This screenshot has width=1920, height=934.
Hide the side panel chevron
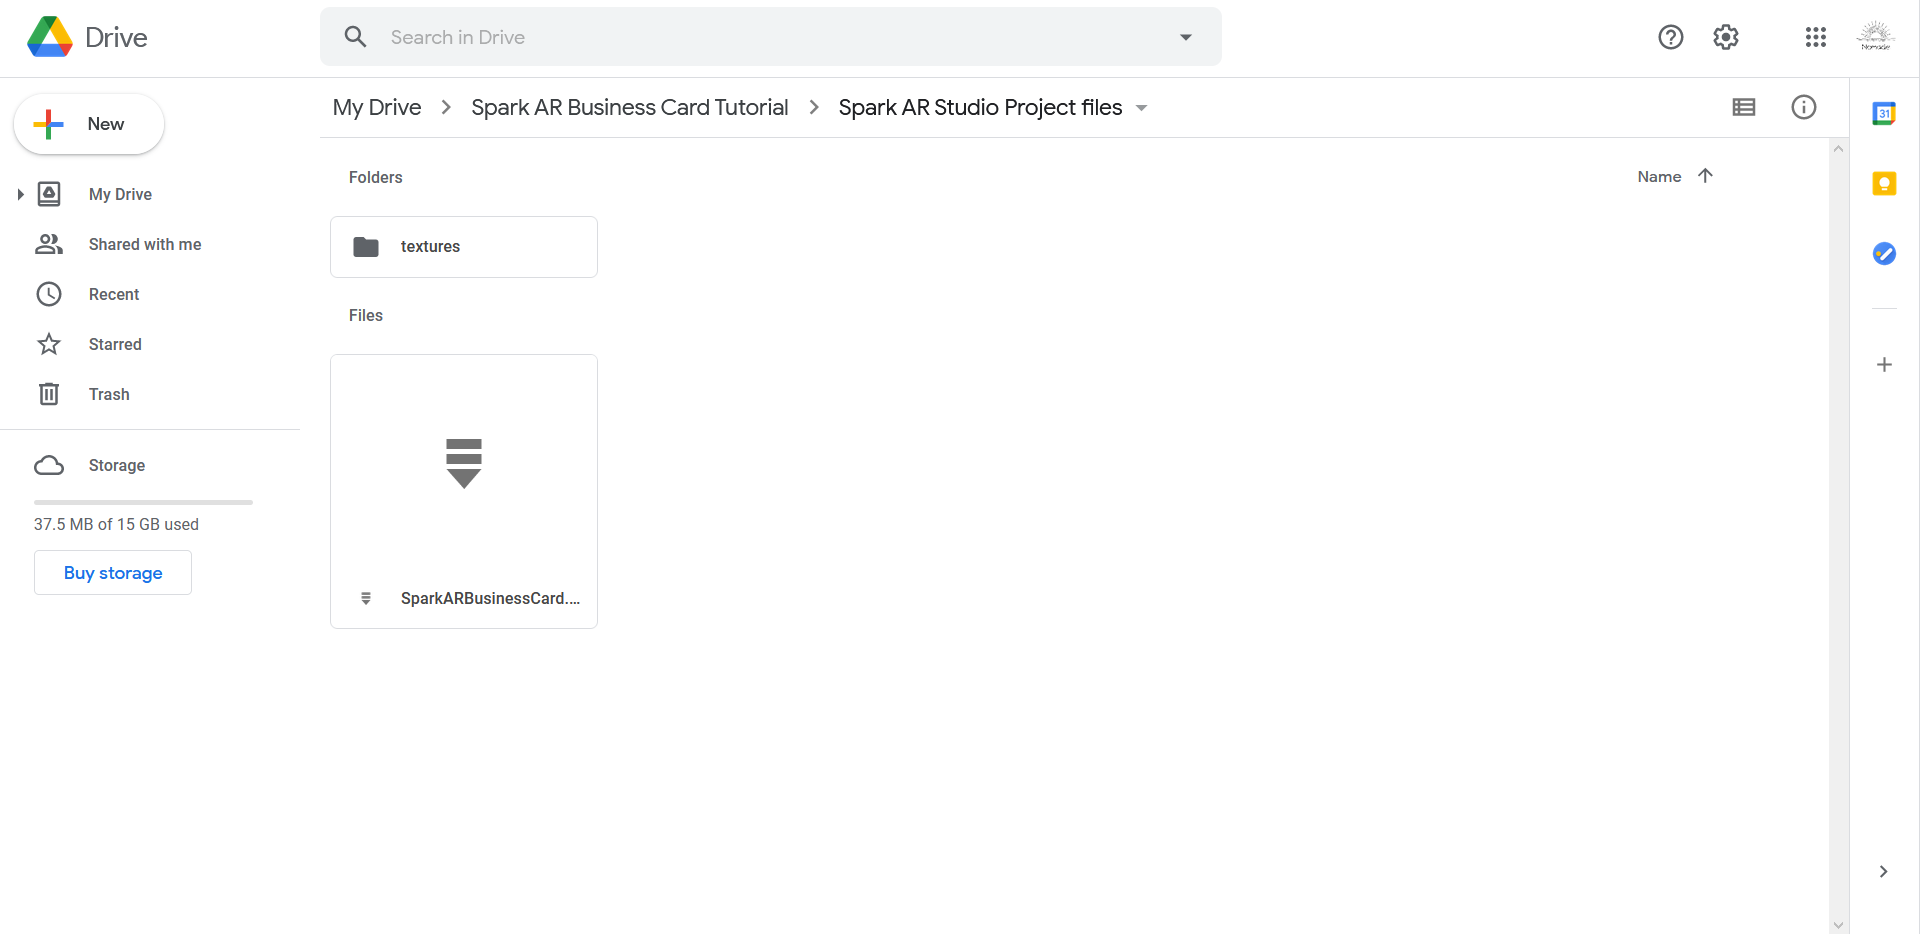[1883, 872]
